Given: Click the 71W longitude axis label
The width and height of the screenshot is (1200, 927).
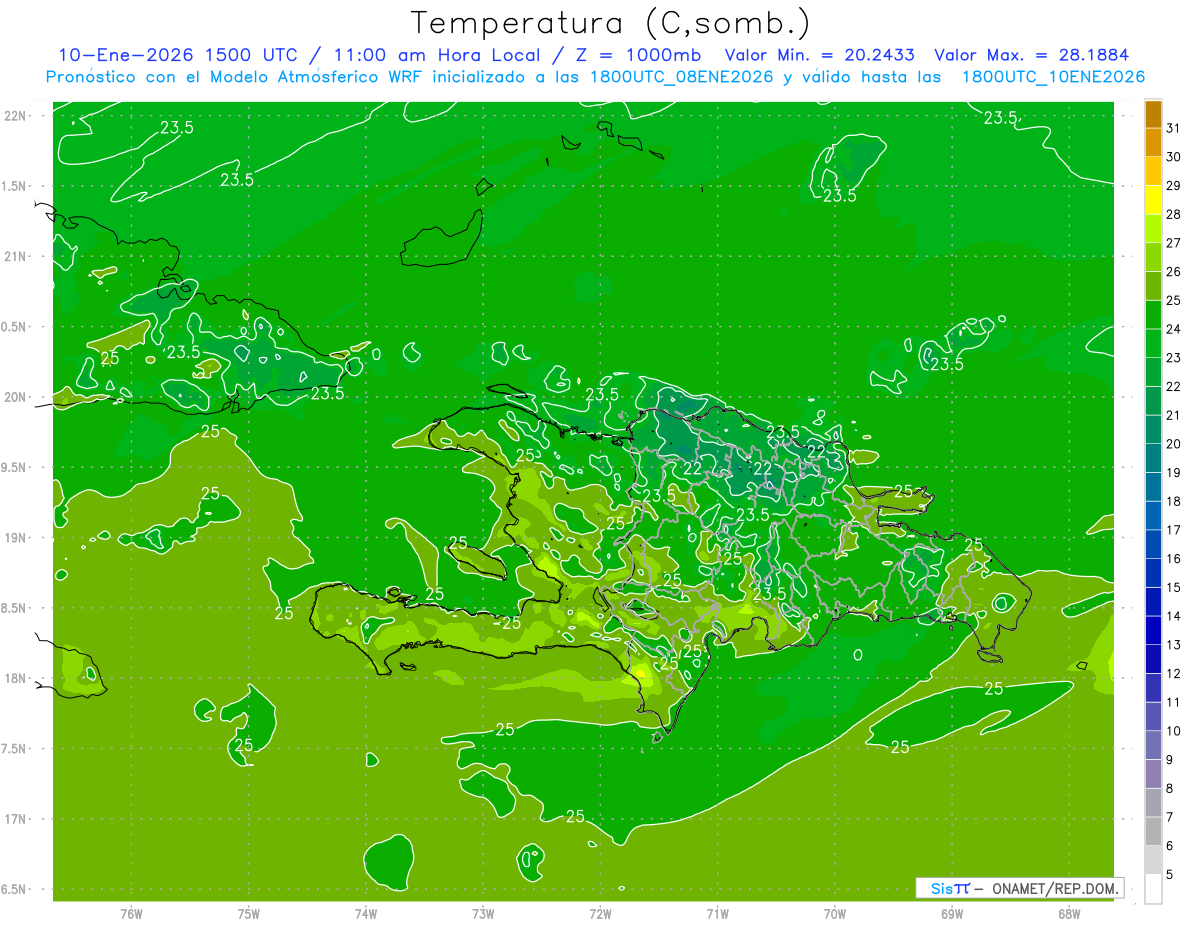Looking at the screenshot, I should 717,913.
